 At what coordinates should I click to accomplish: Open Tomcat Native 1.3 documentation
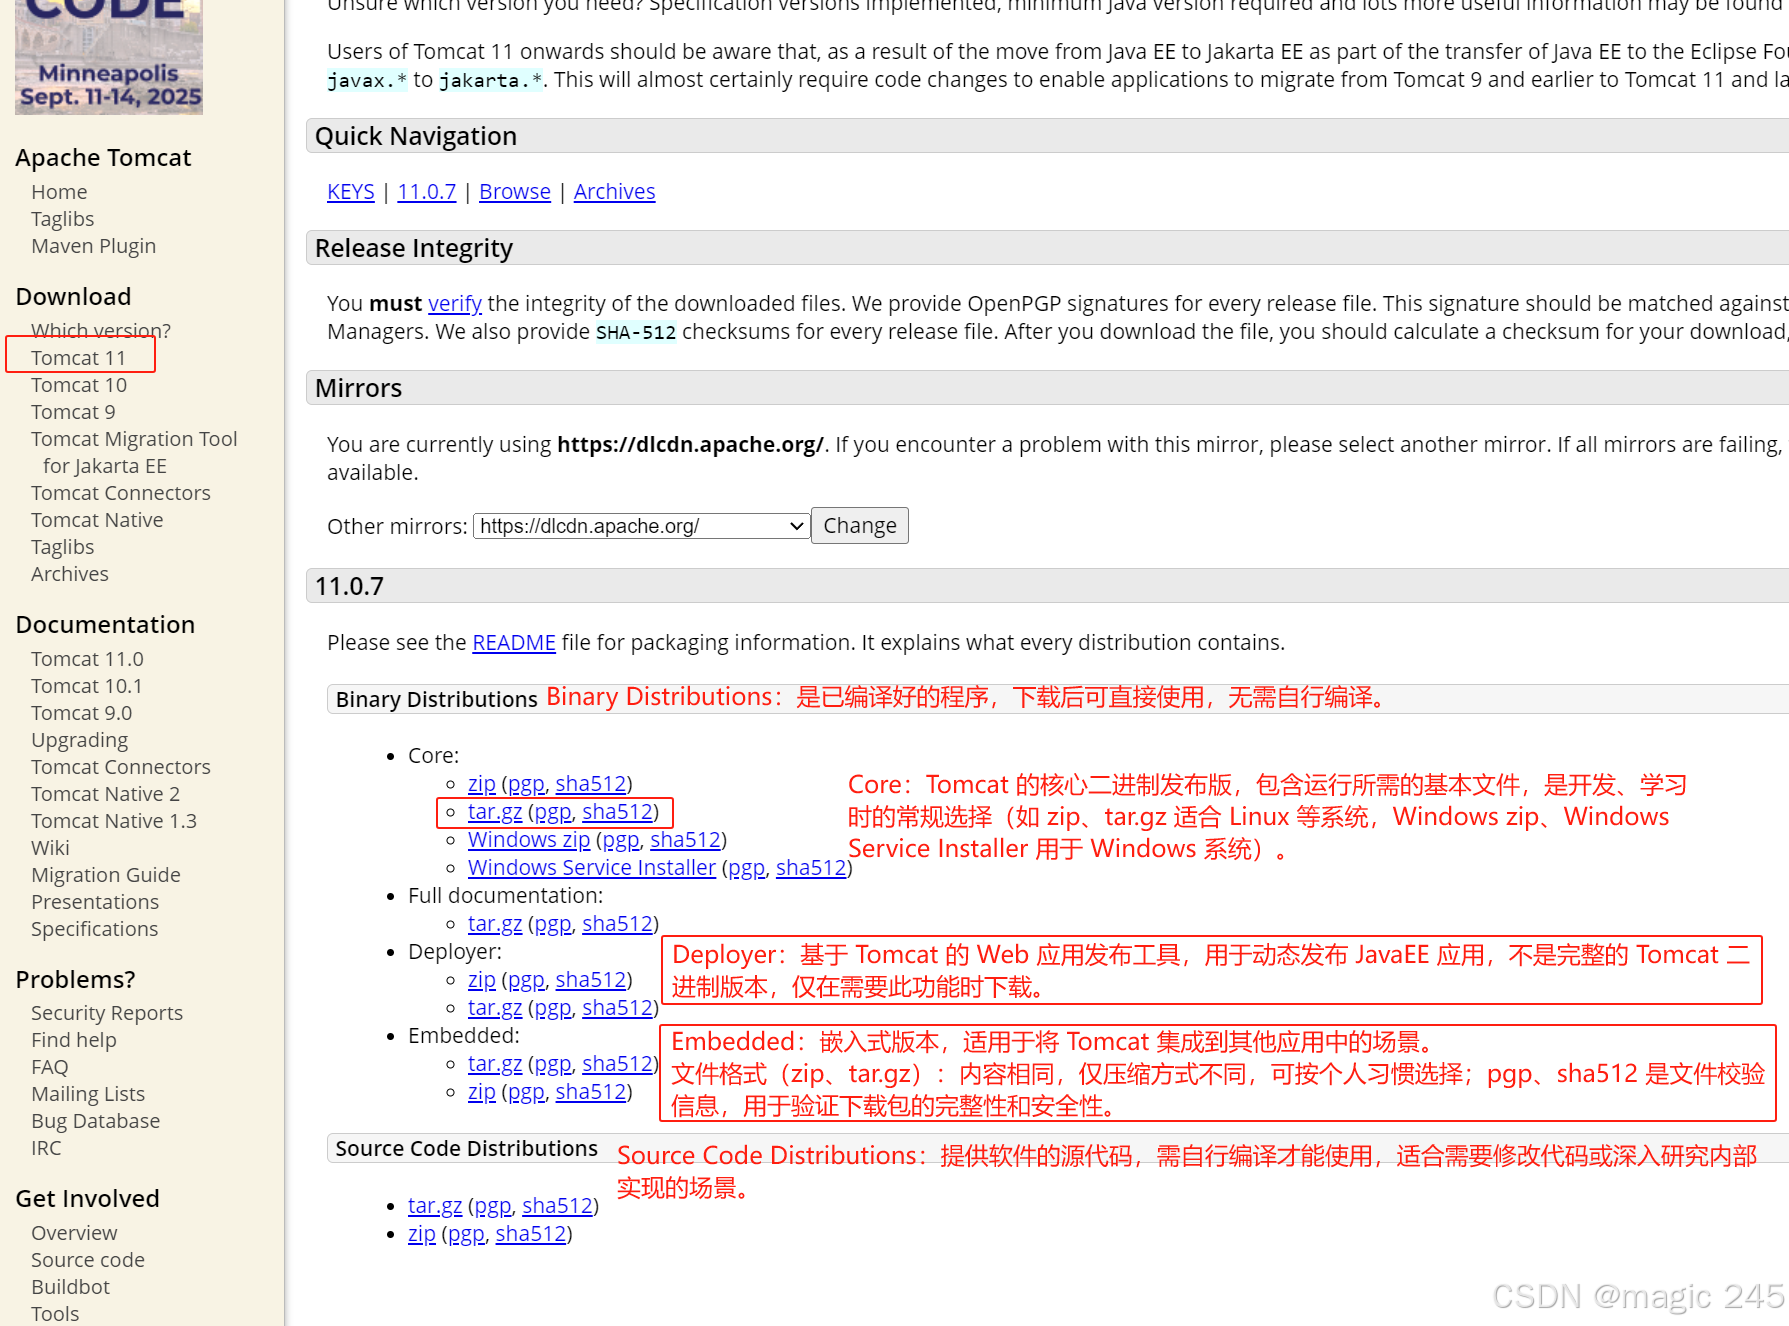click(114, 821)
